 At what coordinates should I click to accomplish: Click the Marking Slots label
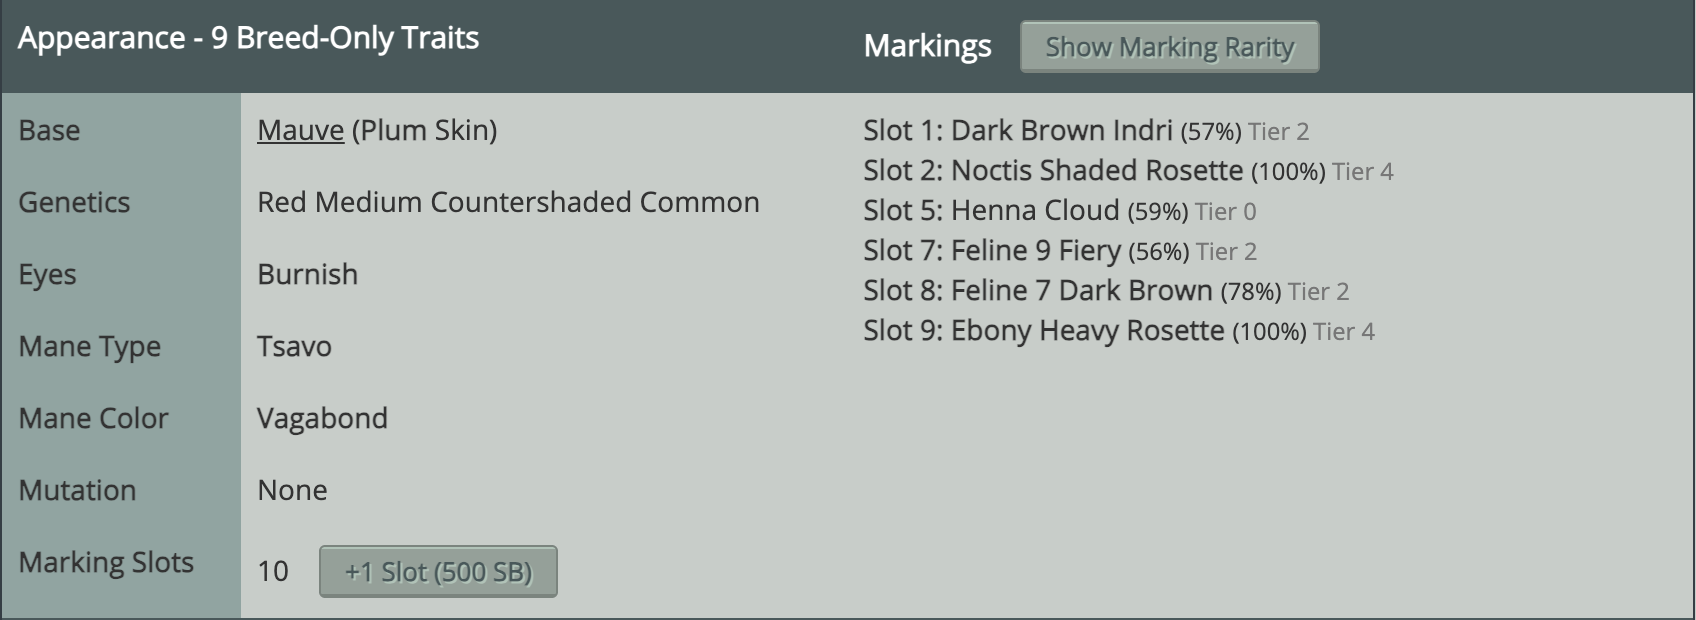coord(106,563)
